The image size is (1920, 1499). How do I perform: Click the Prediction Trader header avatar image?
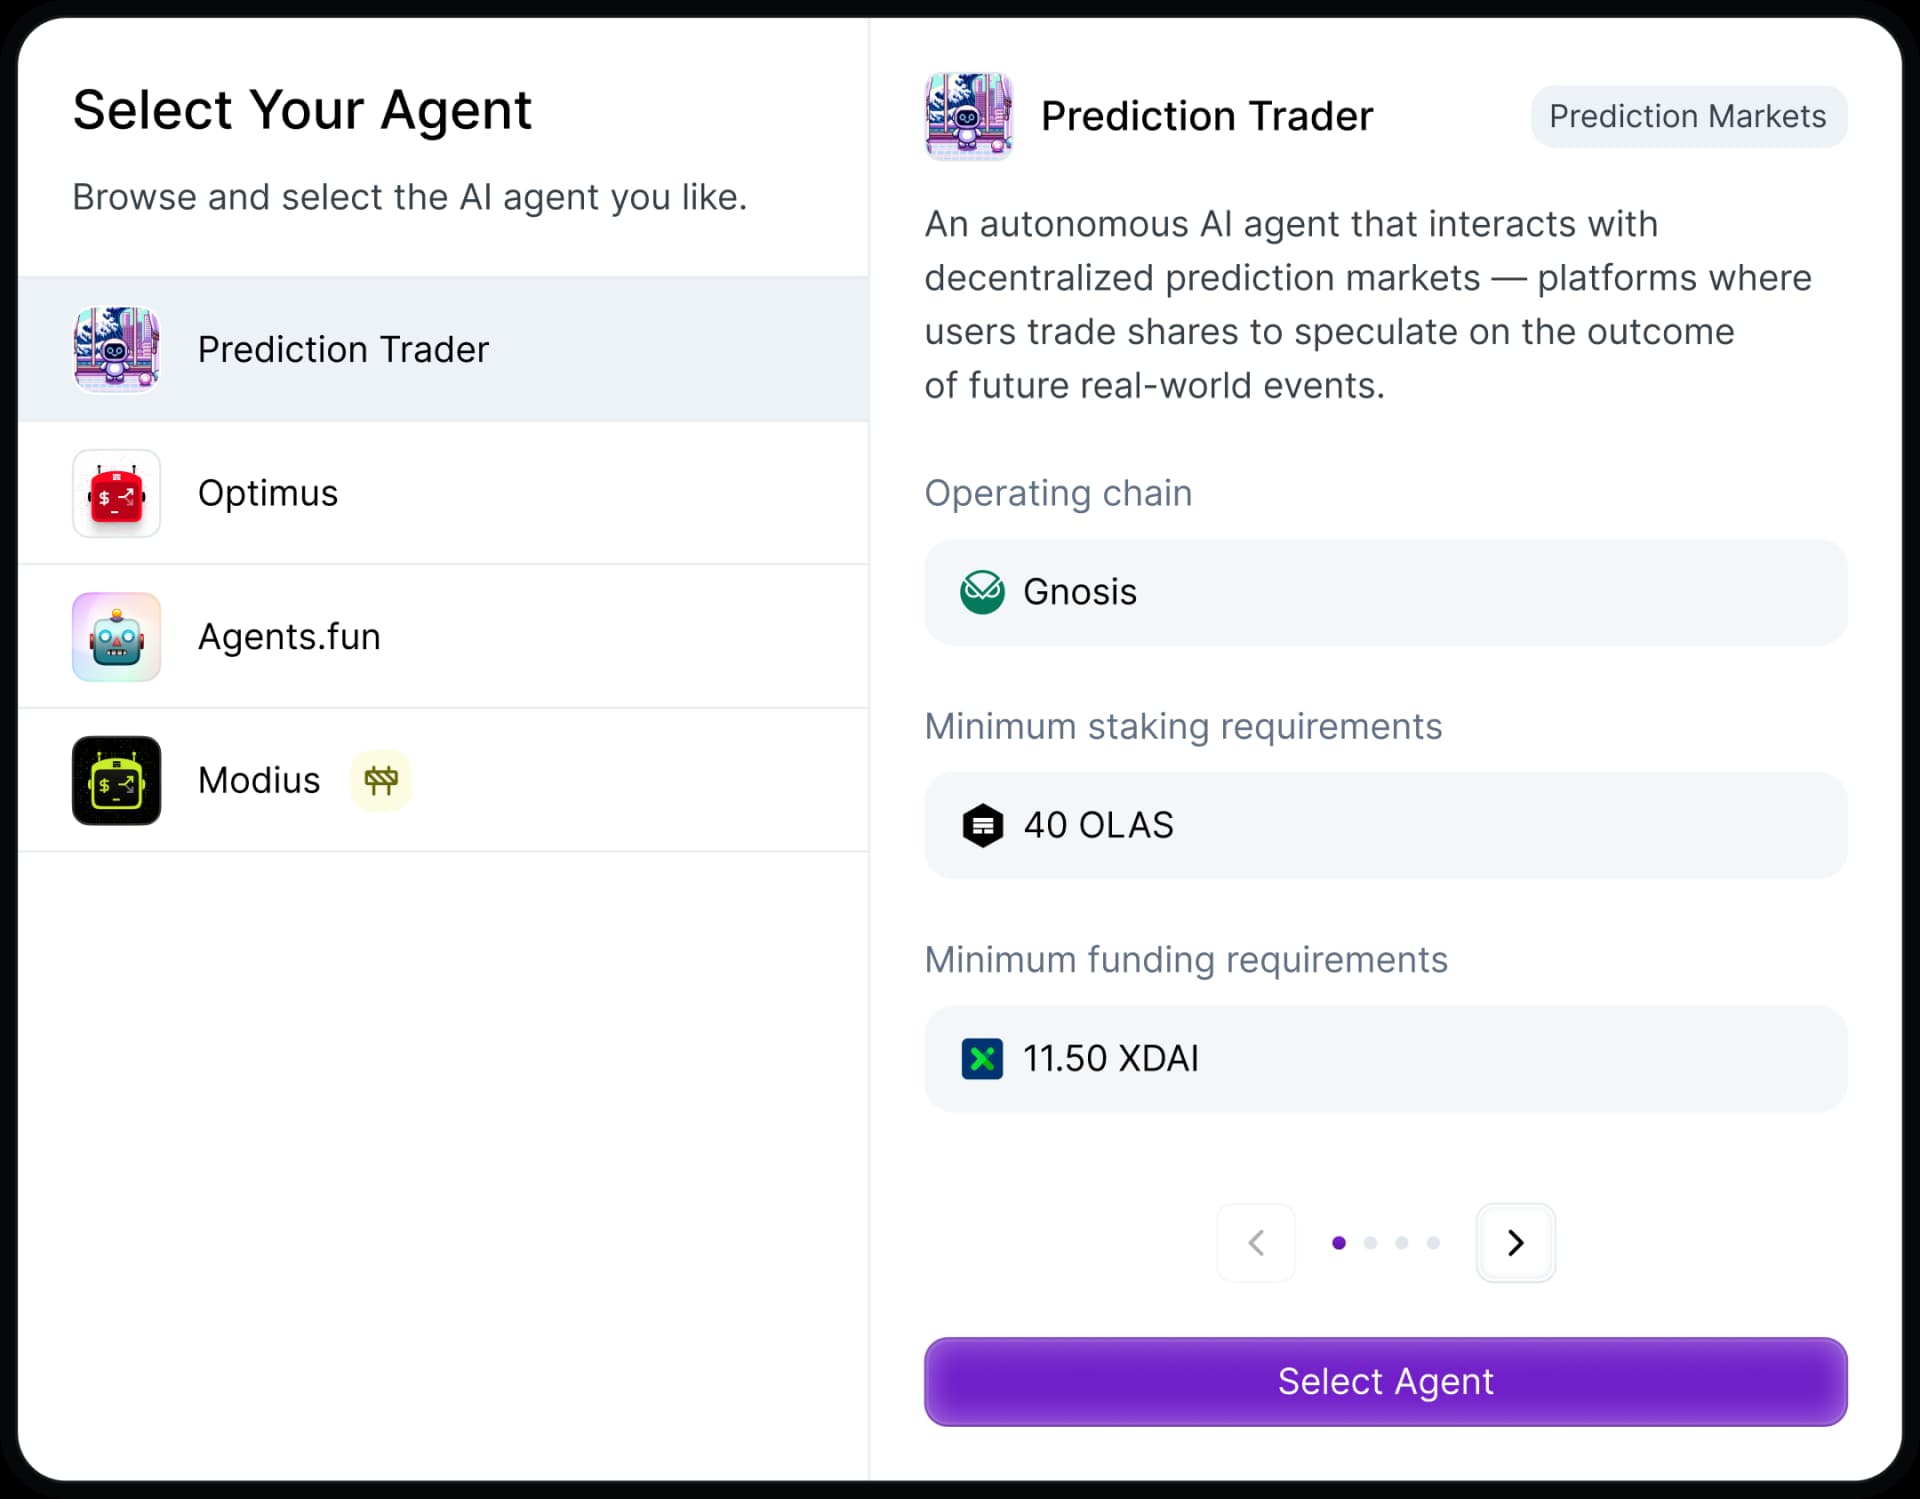(968, 116)
